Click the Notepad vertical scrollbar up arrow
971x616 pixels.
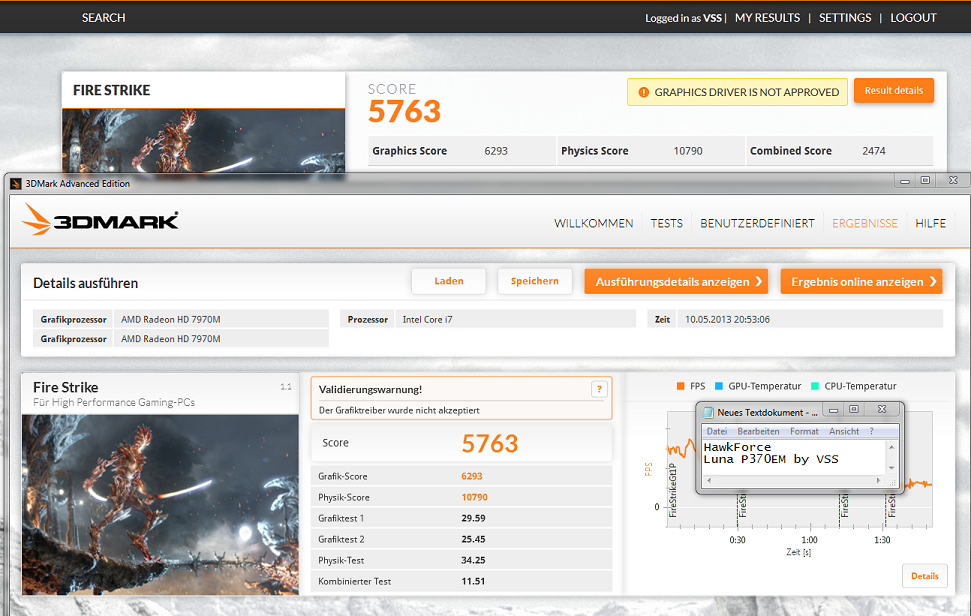(892, 447)
